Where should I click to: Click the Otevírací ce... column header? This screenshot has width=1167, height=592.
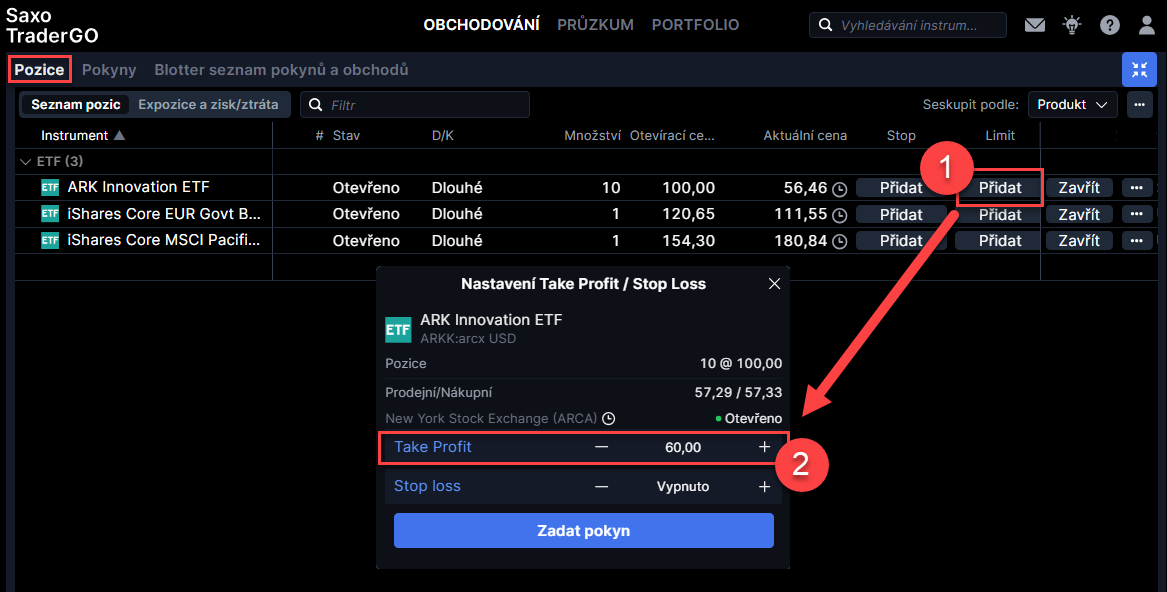click(x=672, y=136)
